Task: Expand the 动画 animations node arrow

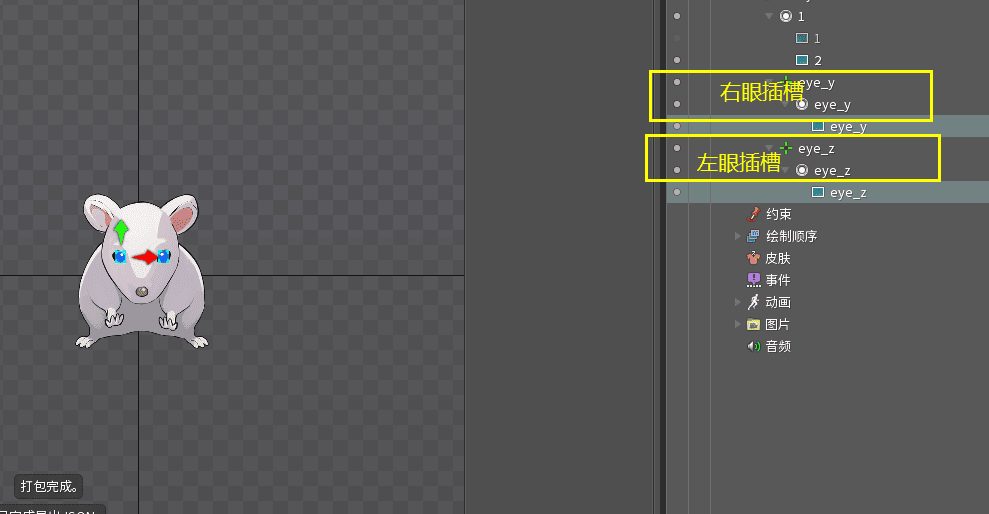Action: pos(737,302)
